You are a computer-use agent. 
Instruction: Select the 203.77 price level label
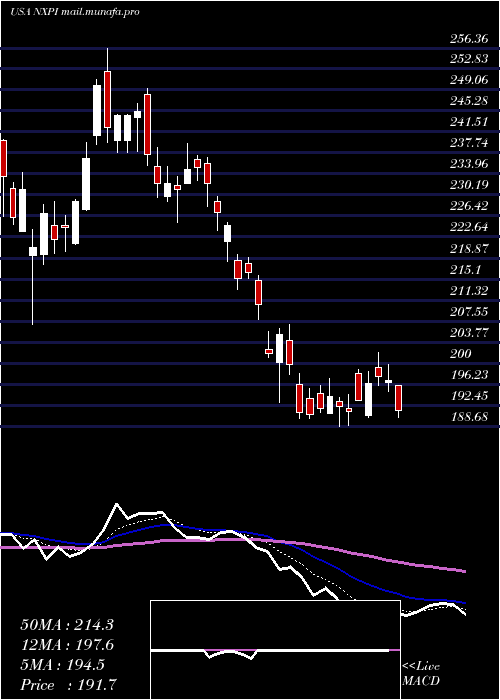click(x=469, y=333)
